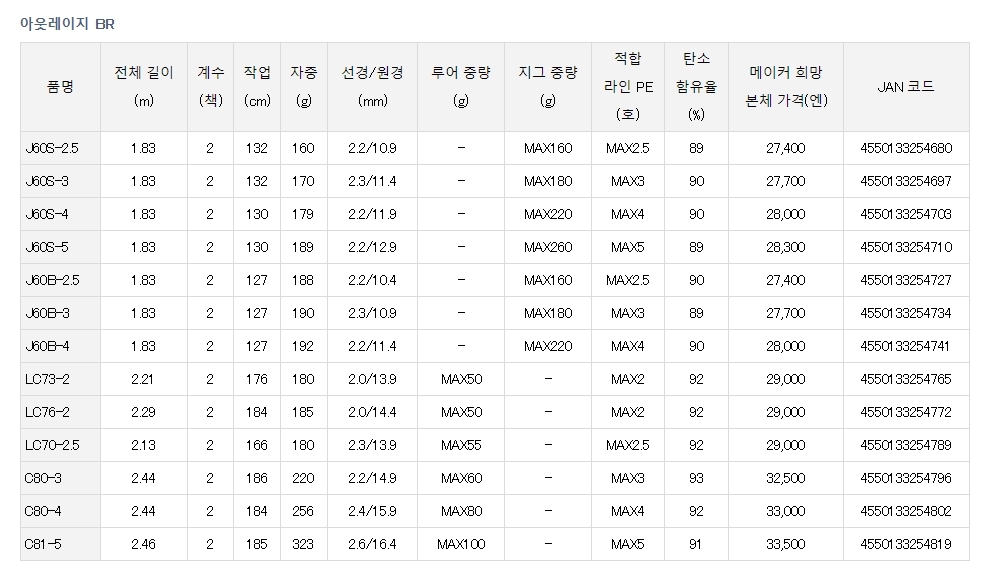Image resolution: width=989 pixels, height=581 pixels.
Task: Click the 메이커 희망 본체 가격 header
Action: (x=786, y=86)
